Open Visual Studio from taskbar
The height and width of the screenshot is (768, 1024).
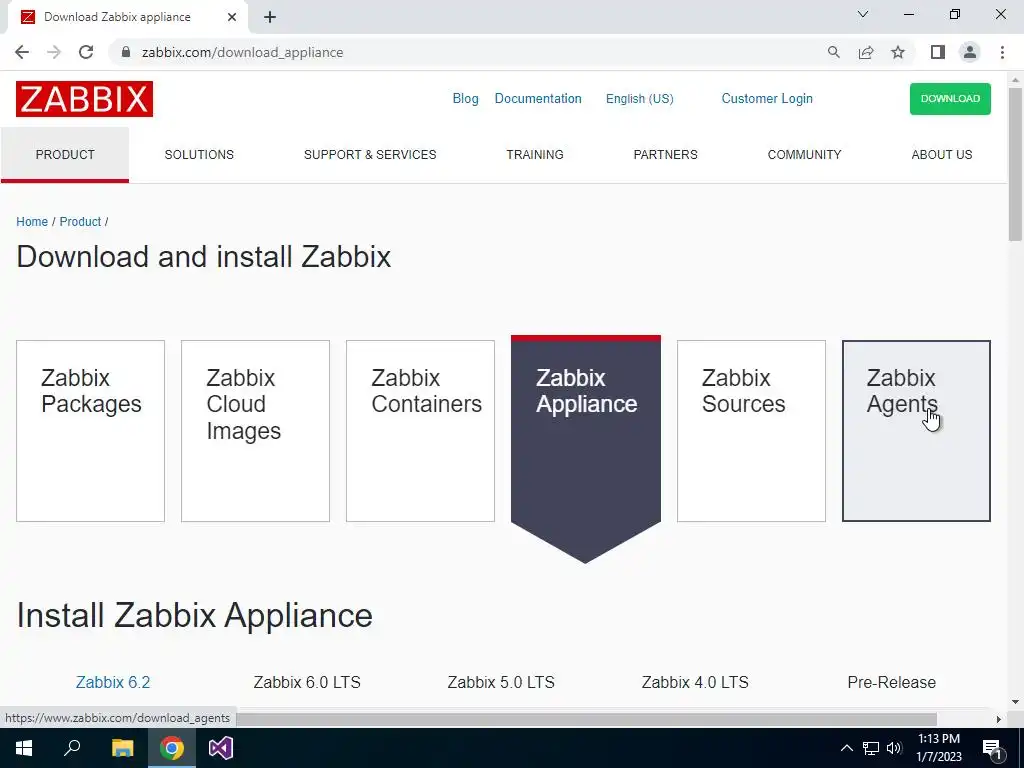221,748
